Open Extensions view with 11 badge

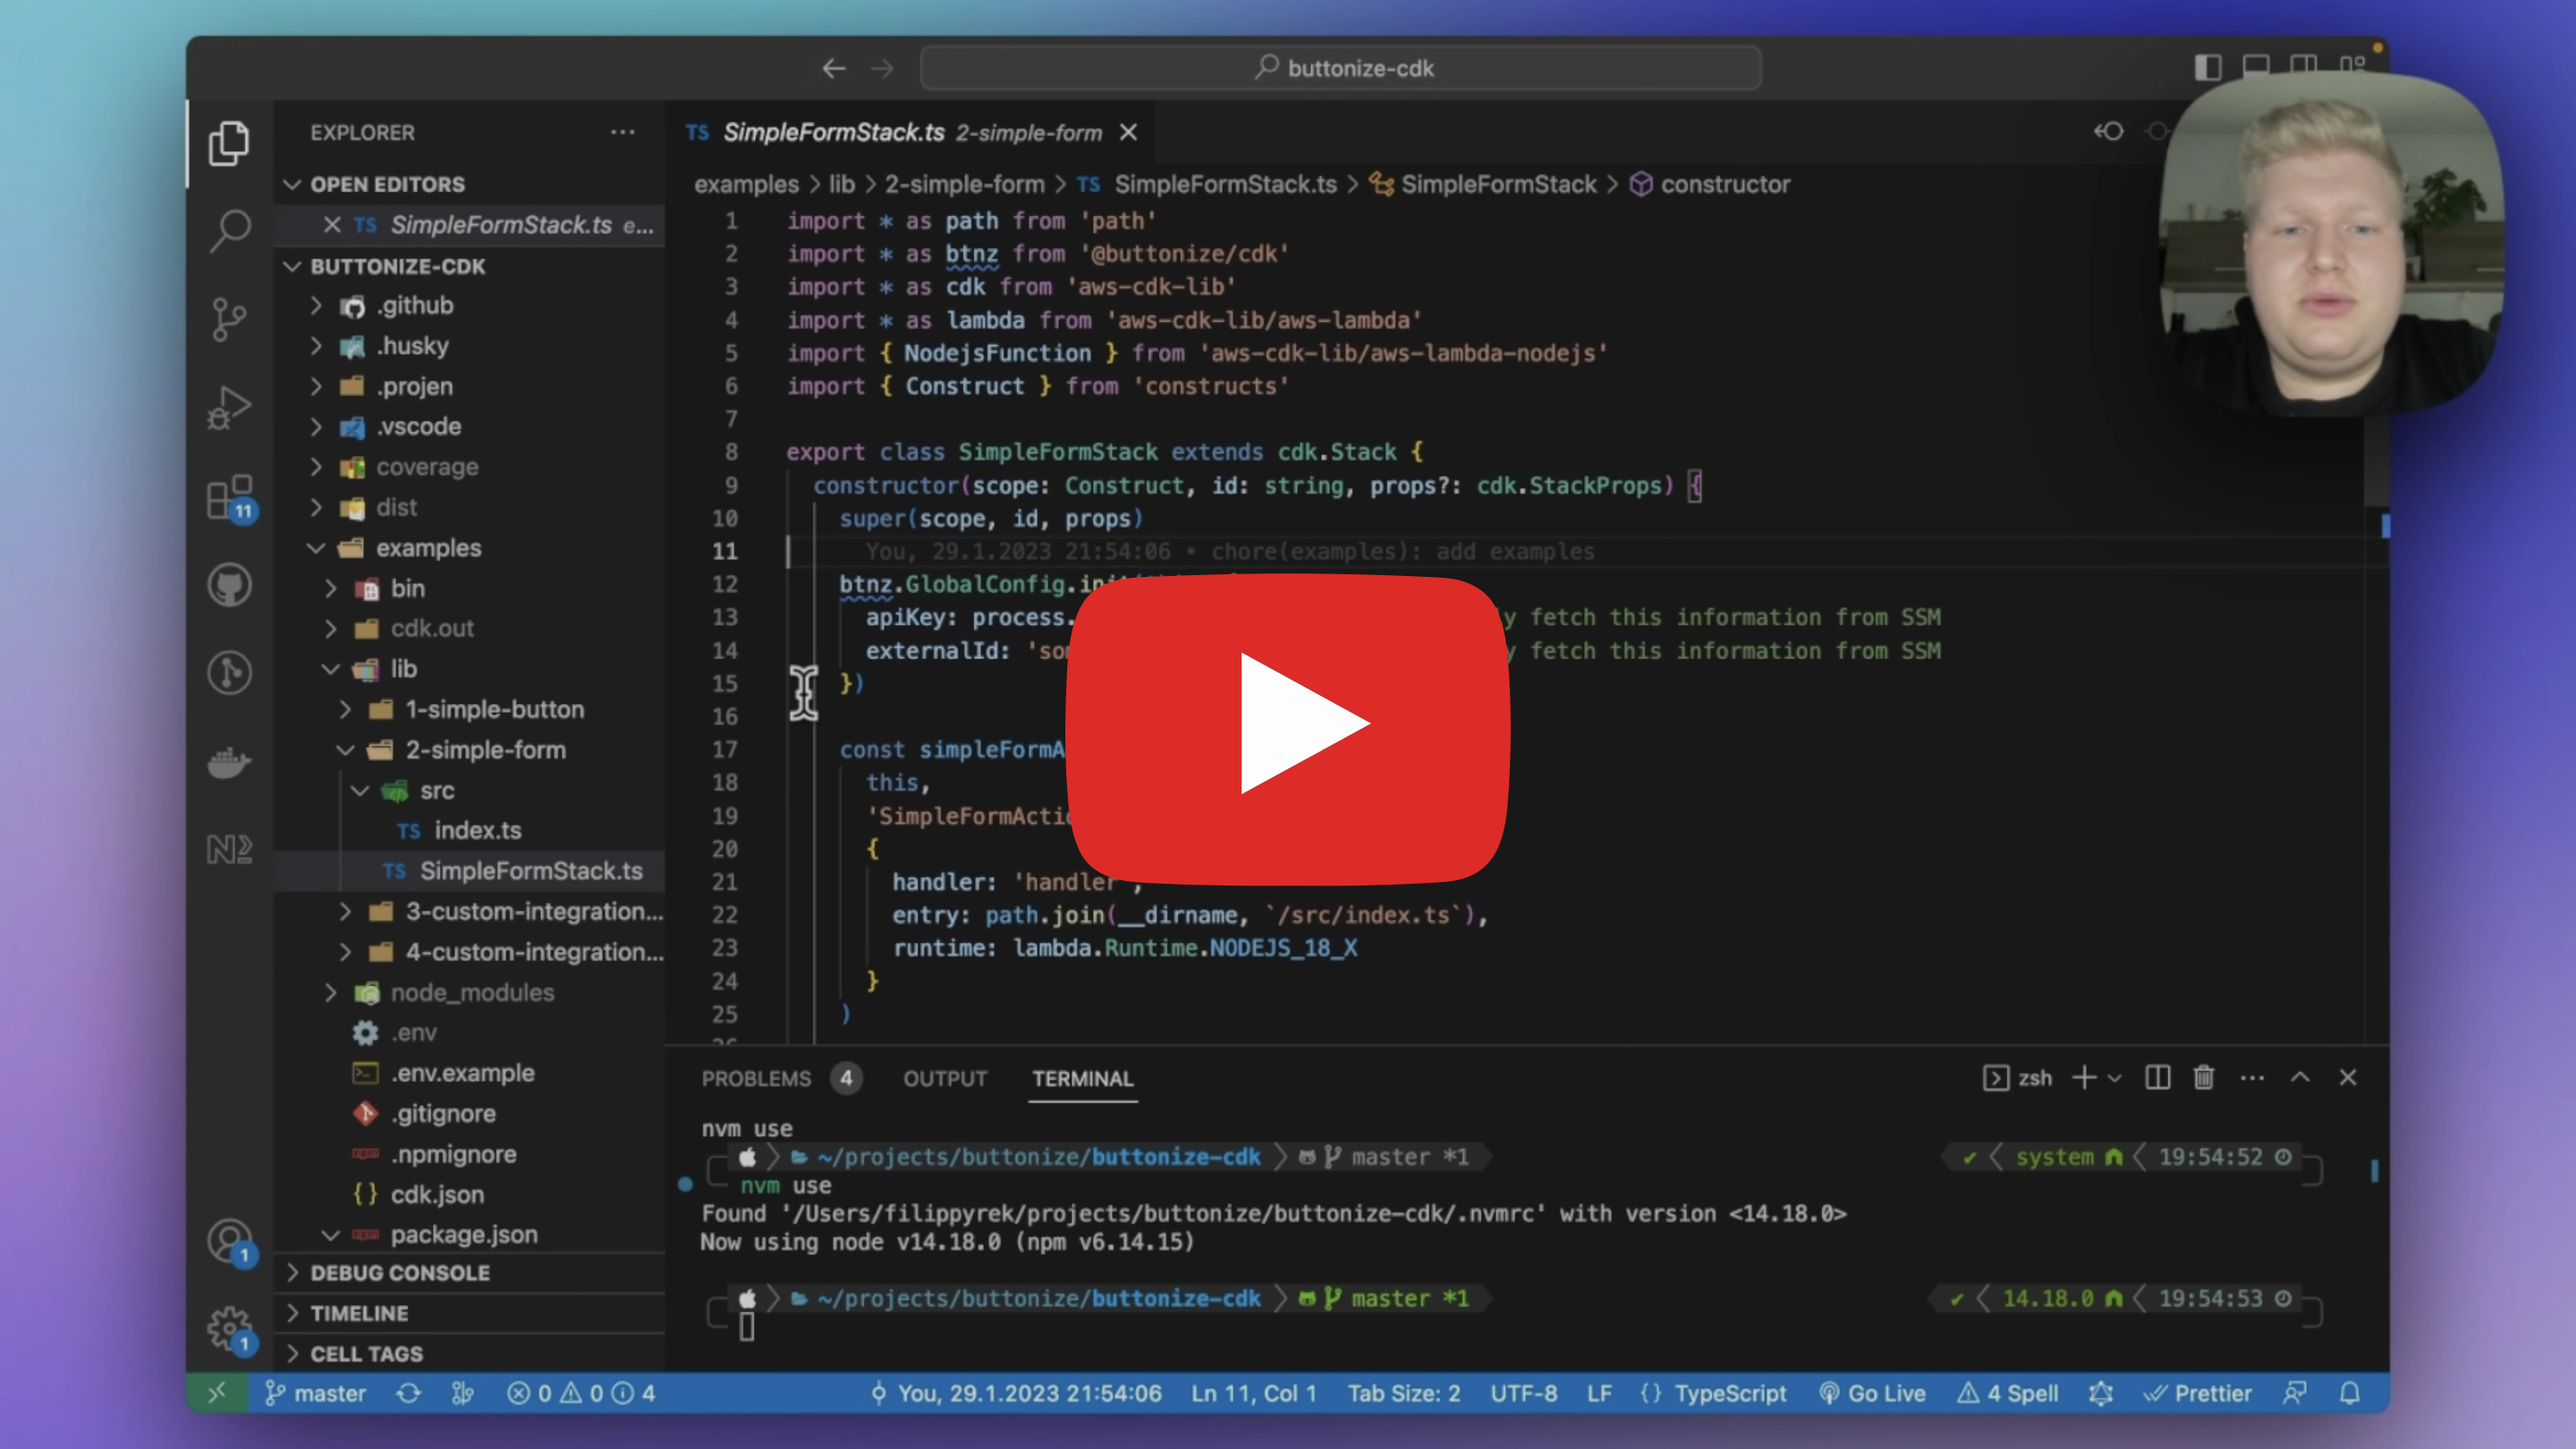point(230,497)
